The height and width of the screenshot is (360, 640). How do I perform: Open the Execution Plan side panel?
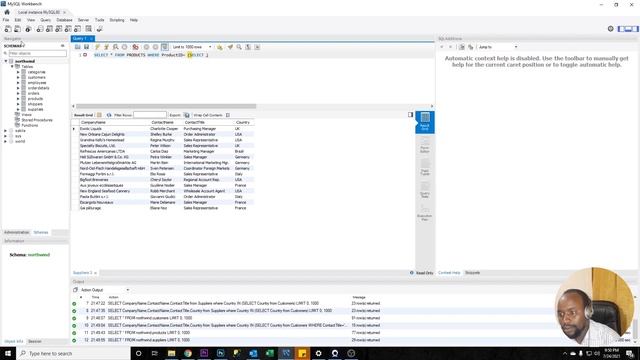coord(425,212)
